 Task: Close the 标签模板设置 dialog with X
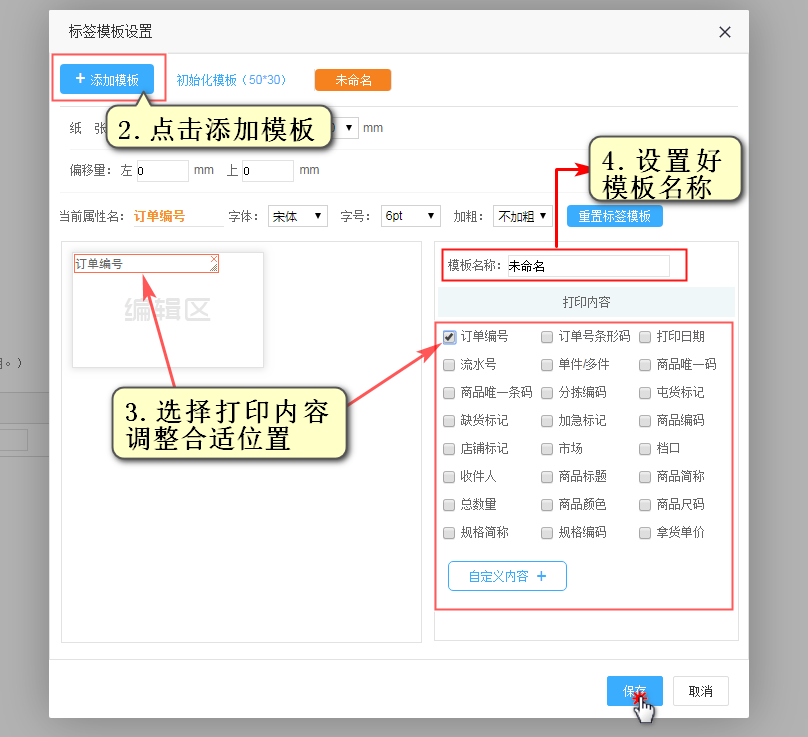[725, 32]
